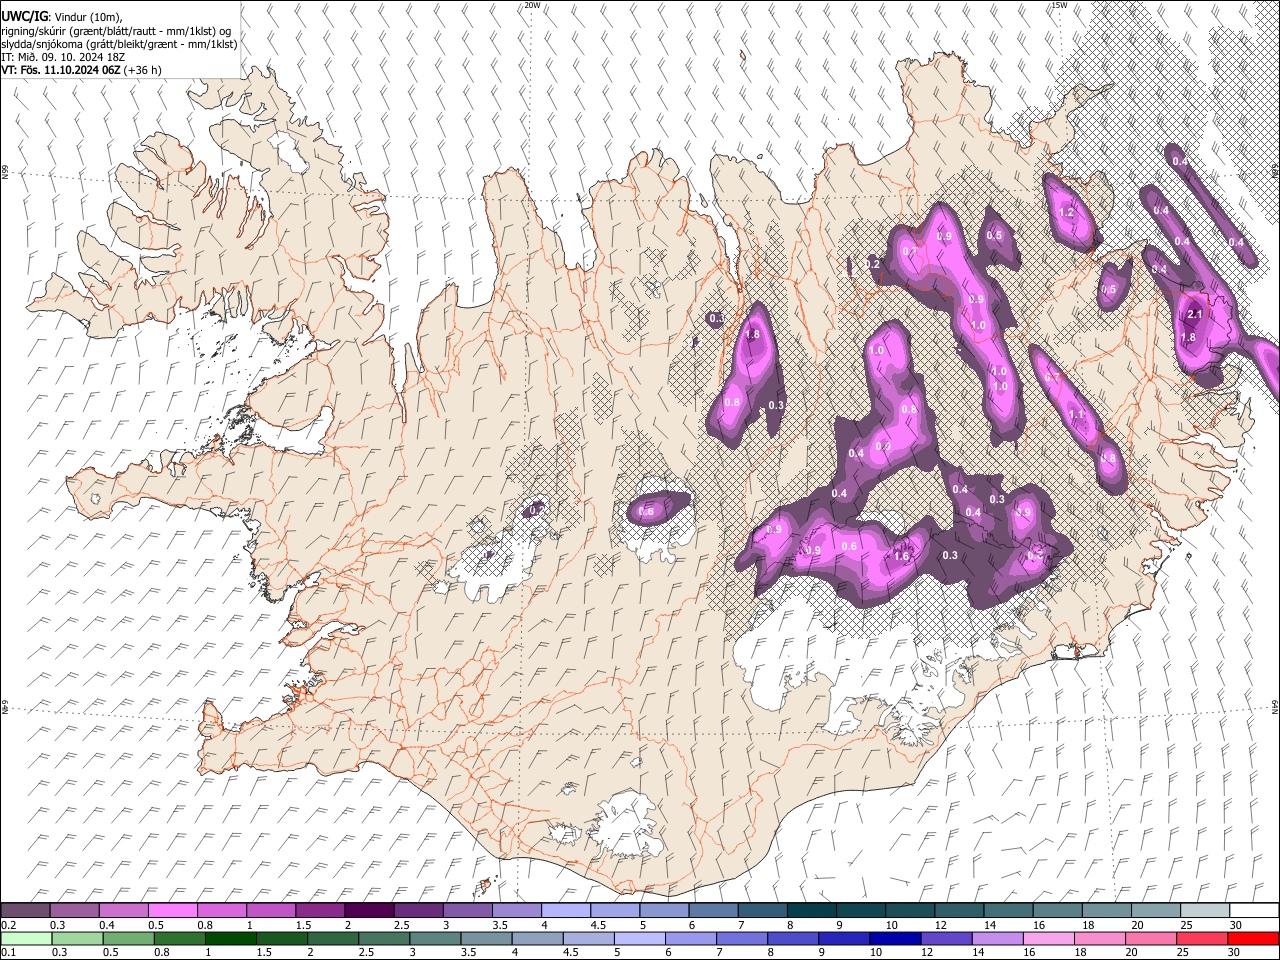
Task: Select the 1–1.5 swatch in the upper legend
Action: click(271, 910)
